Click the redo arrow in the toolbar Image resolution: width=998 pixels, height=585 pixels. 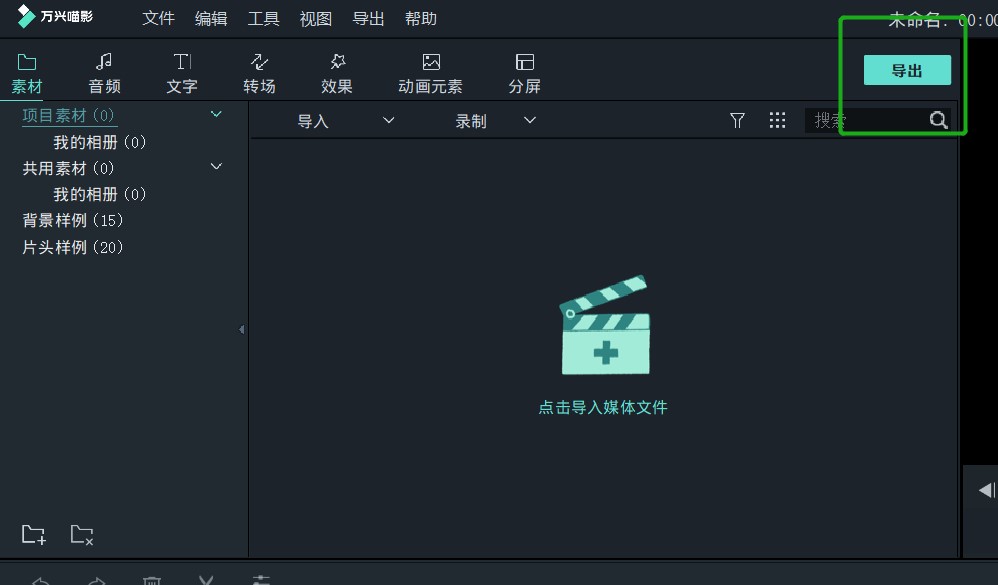tap(96, 578)
